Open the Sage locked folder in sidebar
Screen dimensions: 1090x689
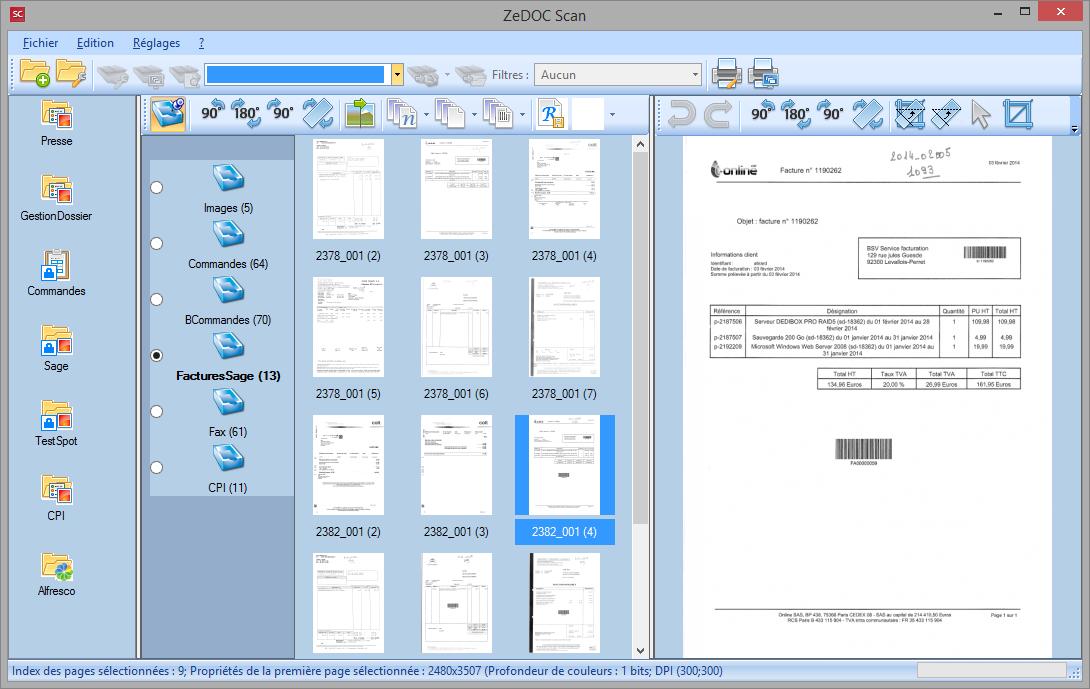pyautogui.click(x=56, y=348)
